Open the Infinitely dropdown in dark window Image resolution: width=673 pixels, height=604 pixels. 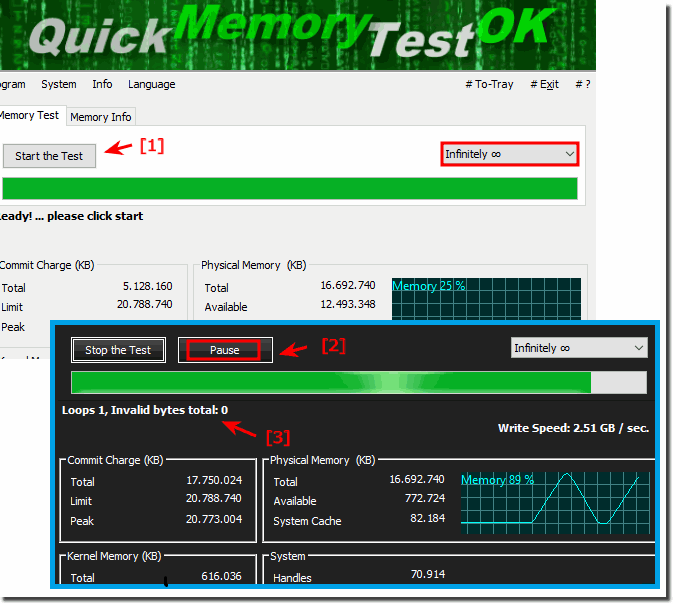click(x=578, y=348)
